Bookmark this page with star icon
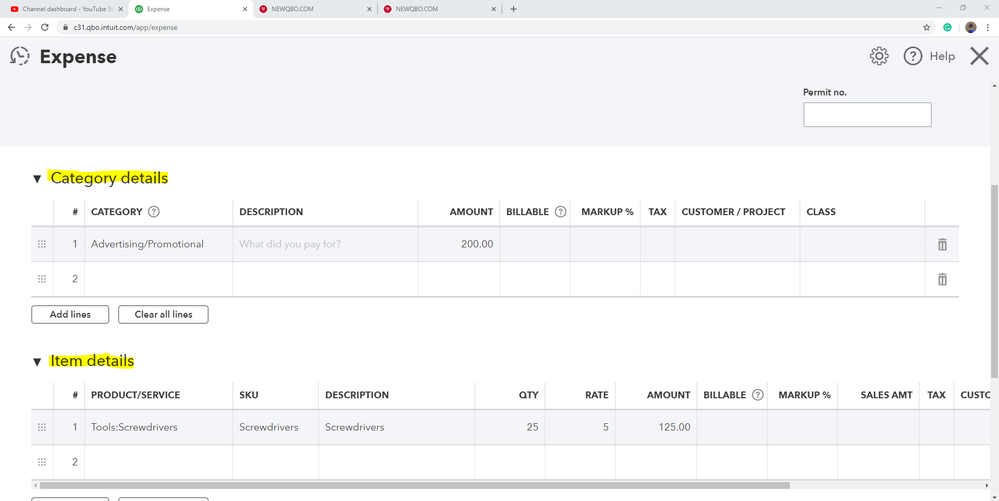 (x=926, y=27)
